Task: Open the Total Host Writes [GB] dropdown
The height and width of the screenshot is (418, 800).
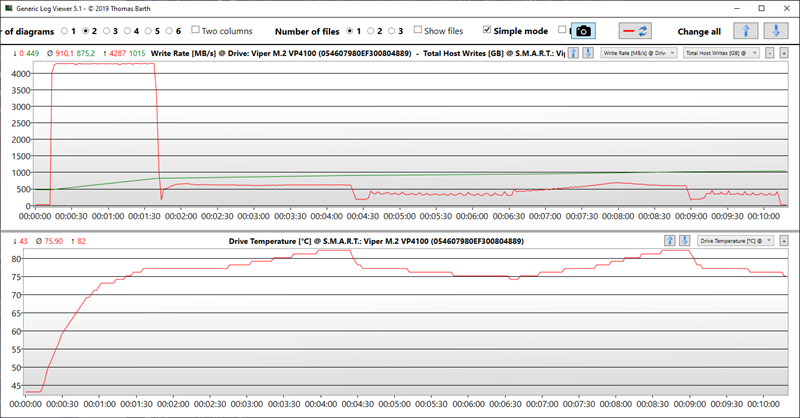Action: pos(720,52)
